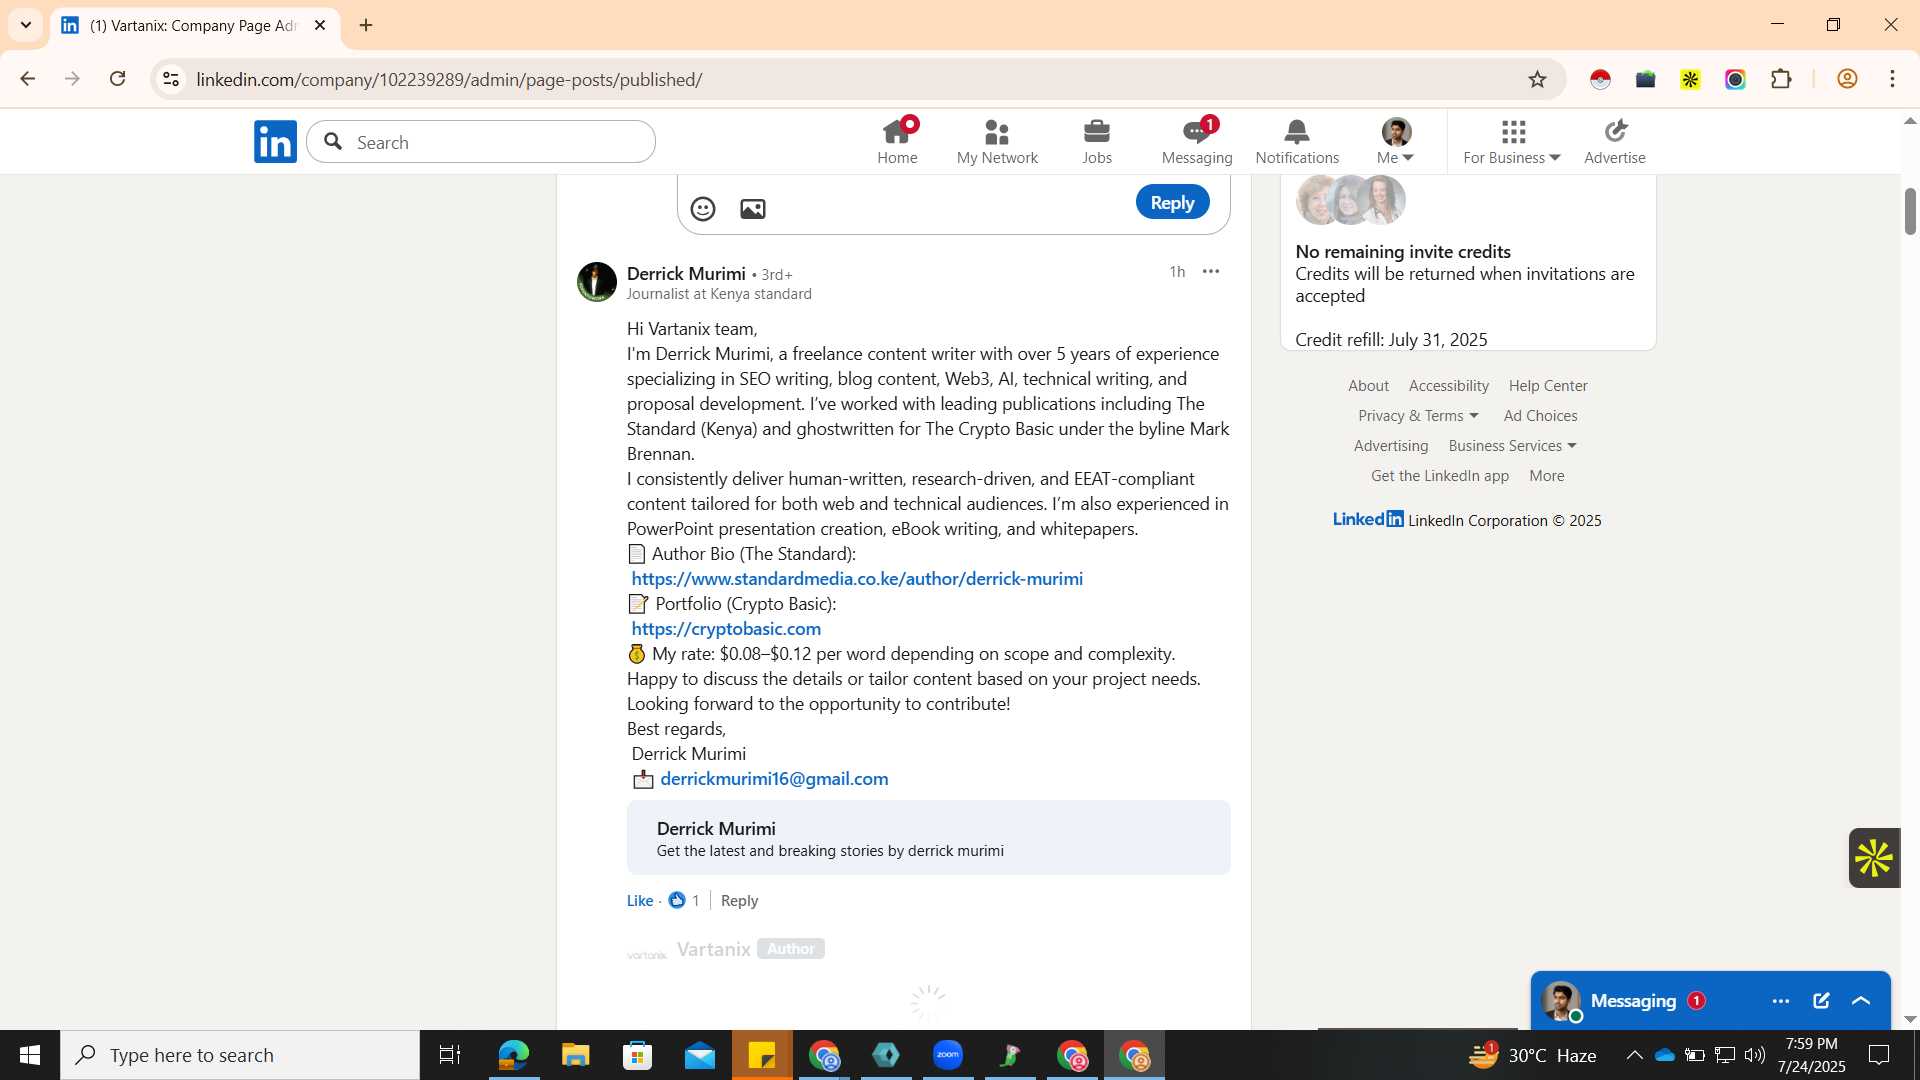The height and width of the screenshot is (1080, 1920).
Task: Bookmark this page star
Action: [1537, 79]
